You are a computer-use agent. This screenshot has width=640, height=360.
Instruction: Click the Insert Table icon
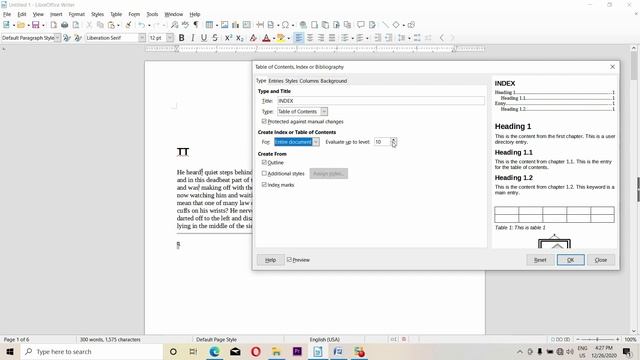tap(209, 25)
